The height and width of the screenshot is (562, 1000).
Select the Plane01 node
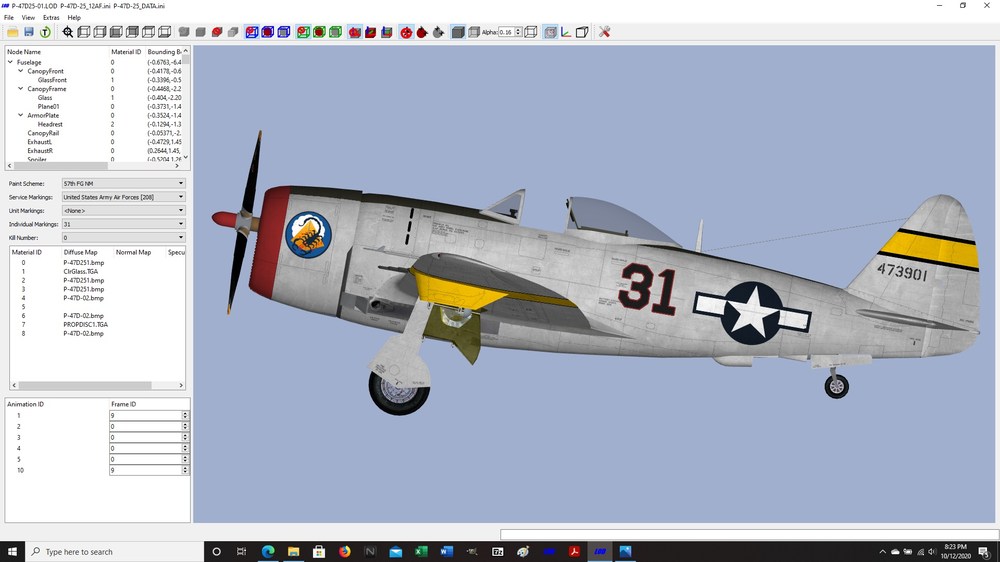coord(48,107)
